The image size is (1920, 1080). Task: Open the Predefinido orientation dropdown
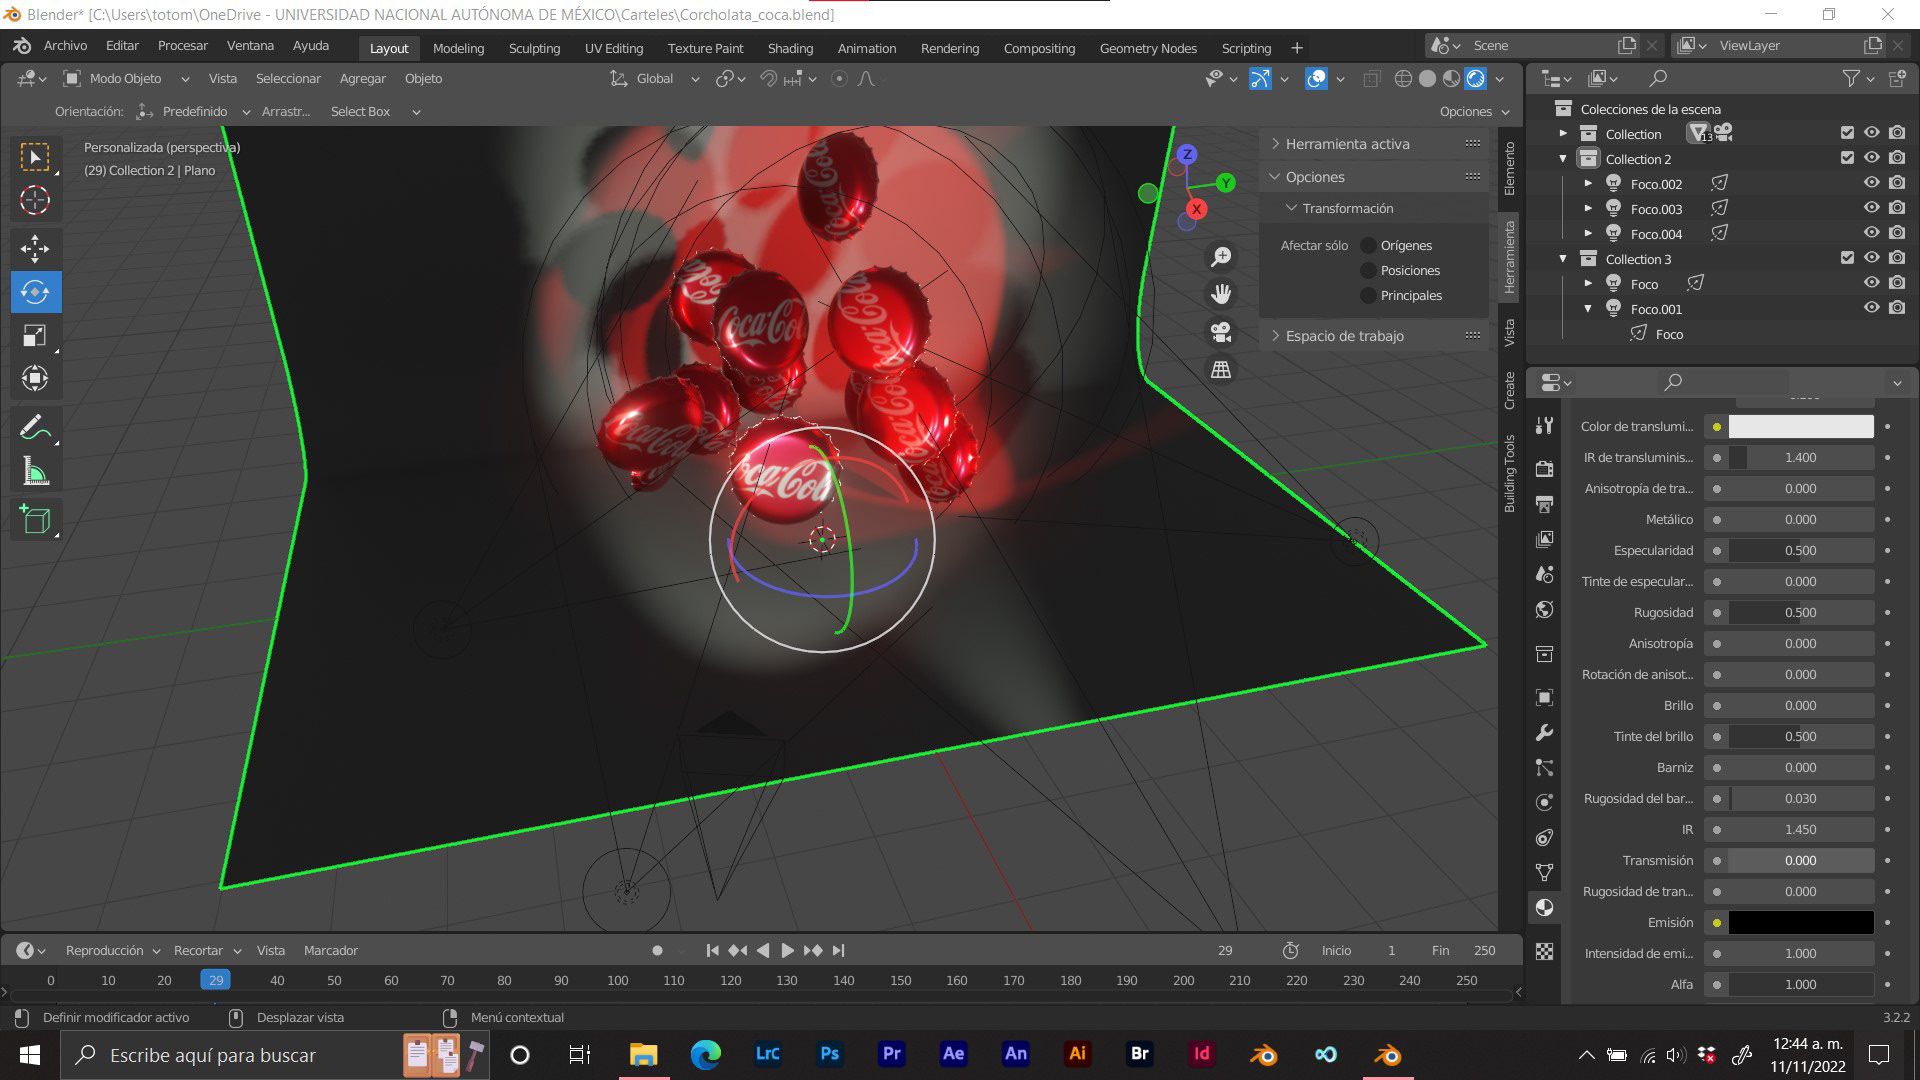click(193, 111)
